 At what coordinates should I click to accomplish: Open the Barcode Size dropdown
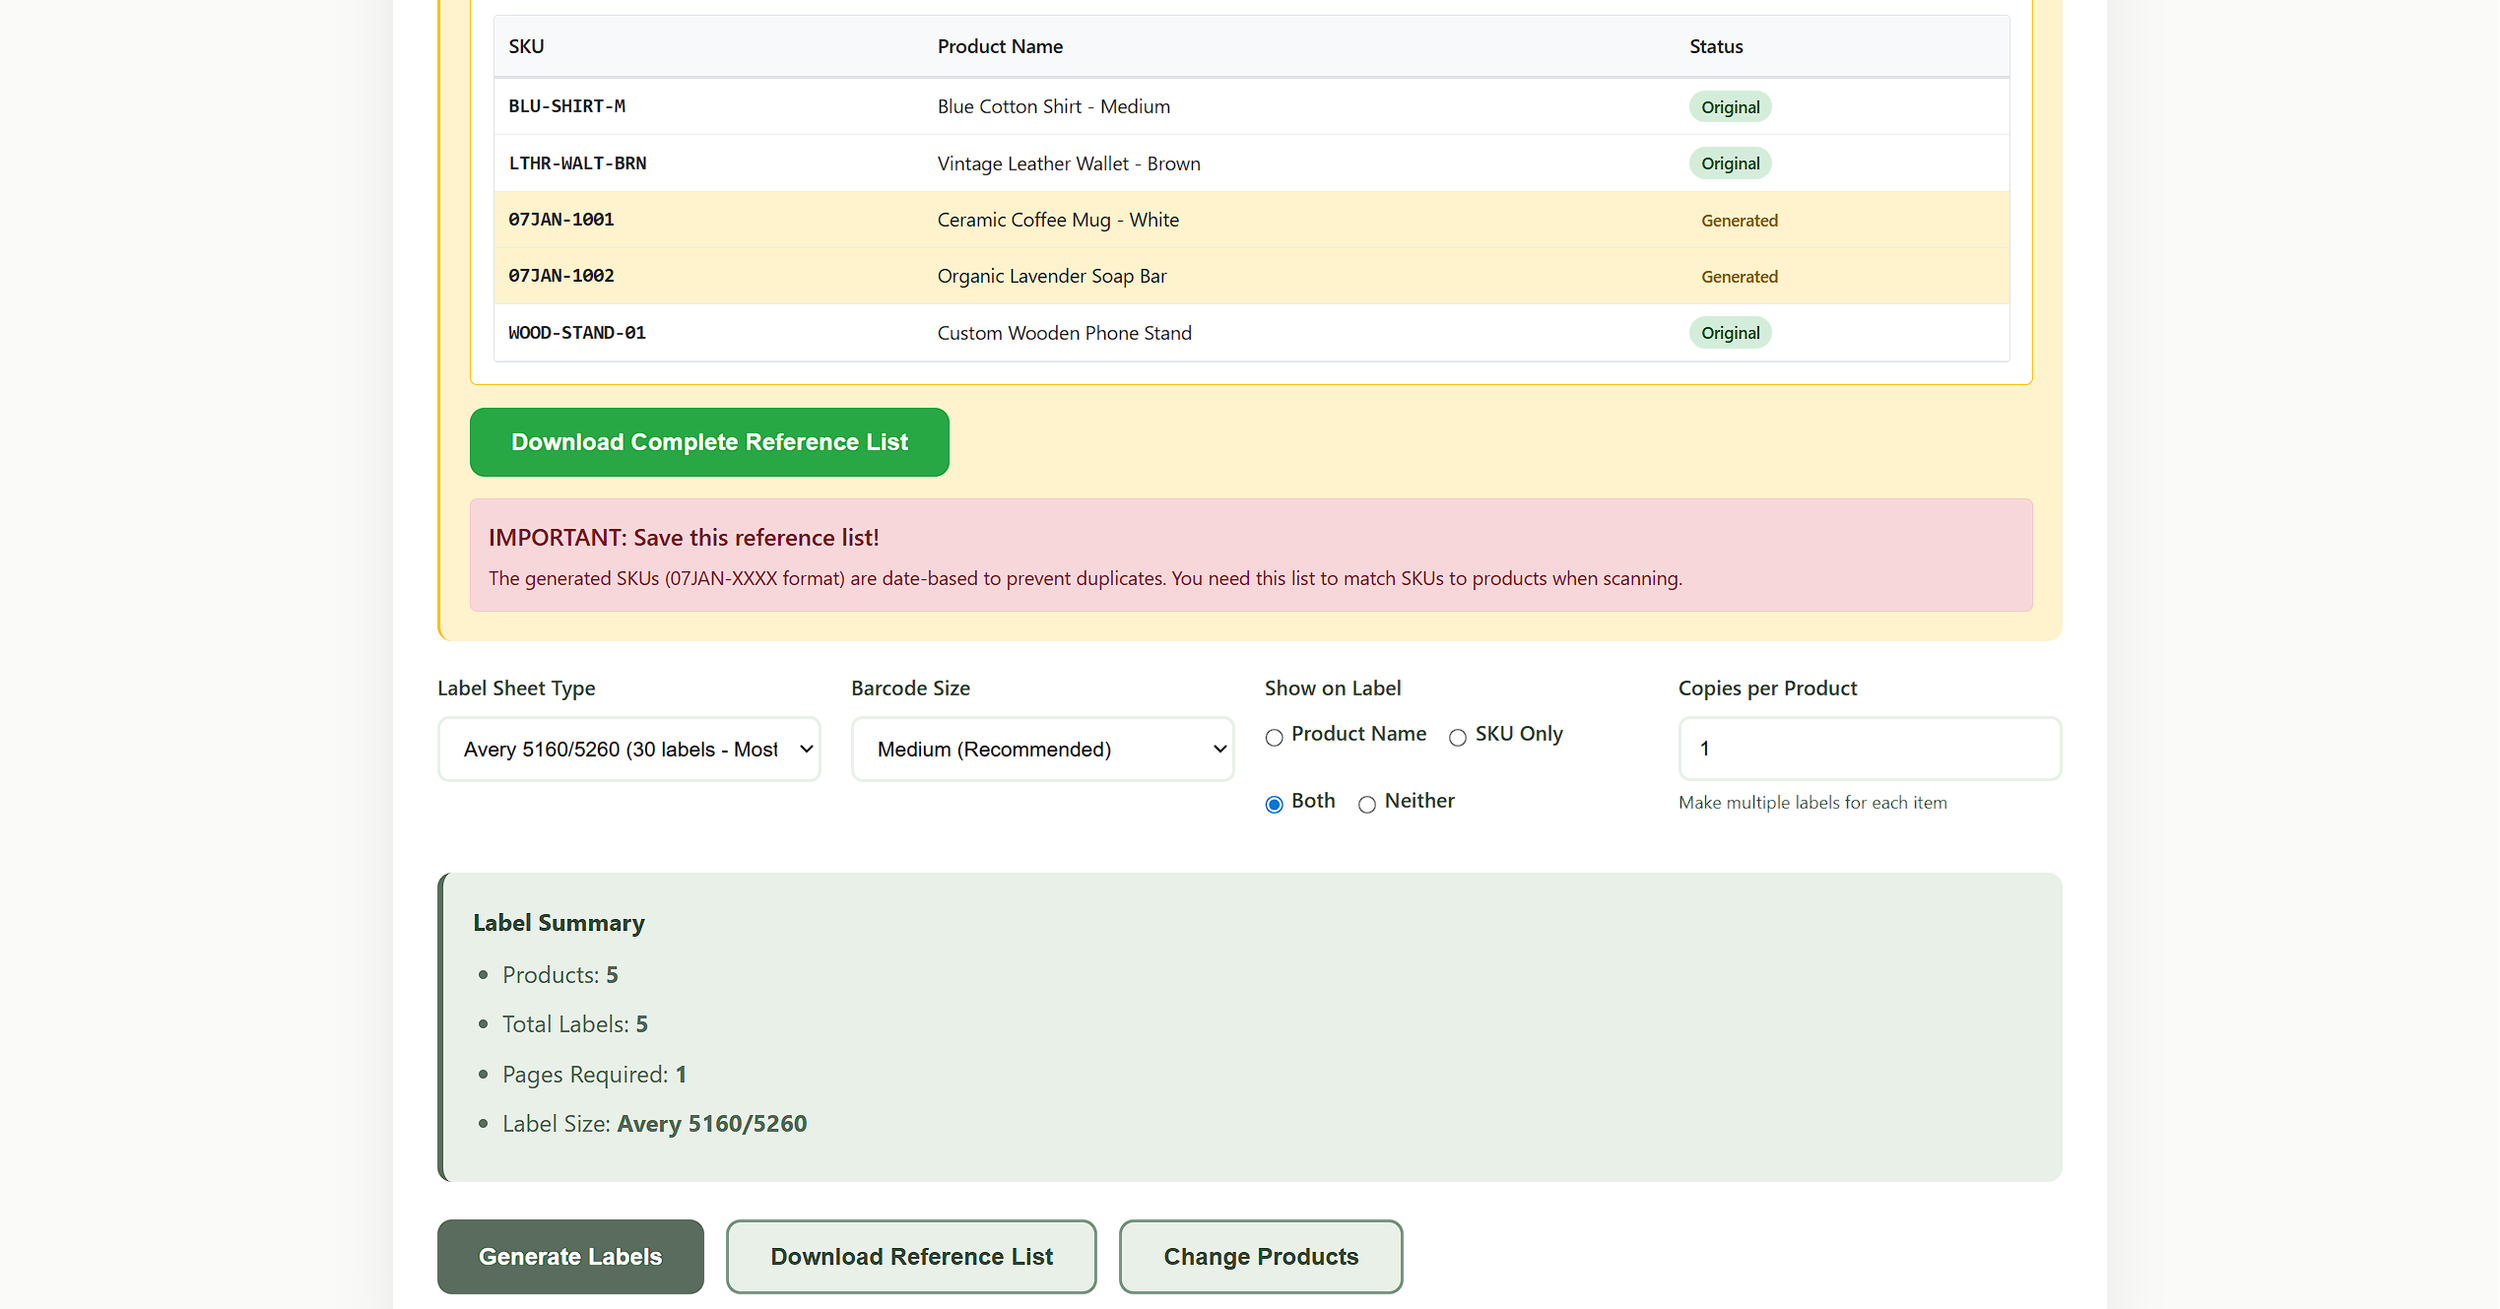[x=1042, y=748]
